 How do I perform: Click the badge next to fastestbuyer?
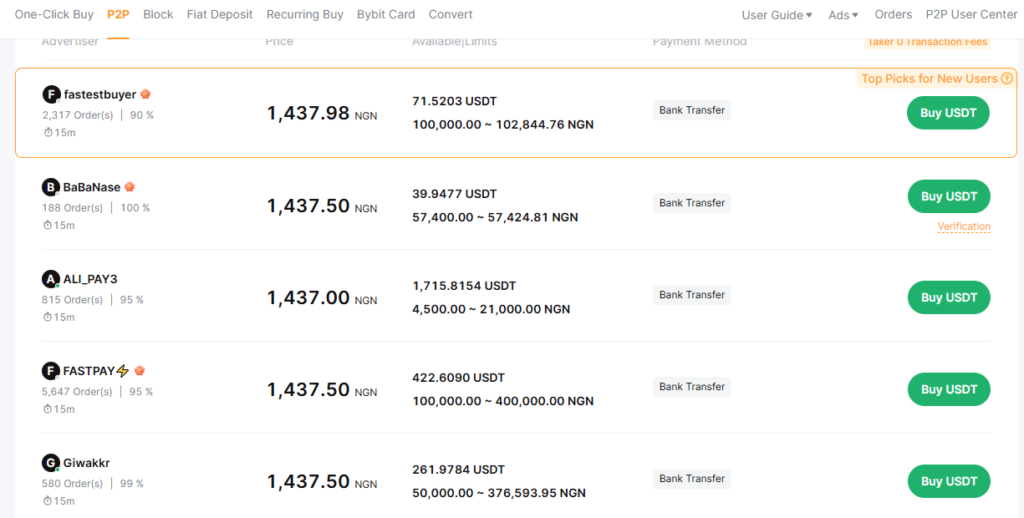click(145, 95)
